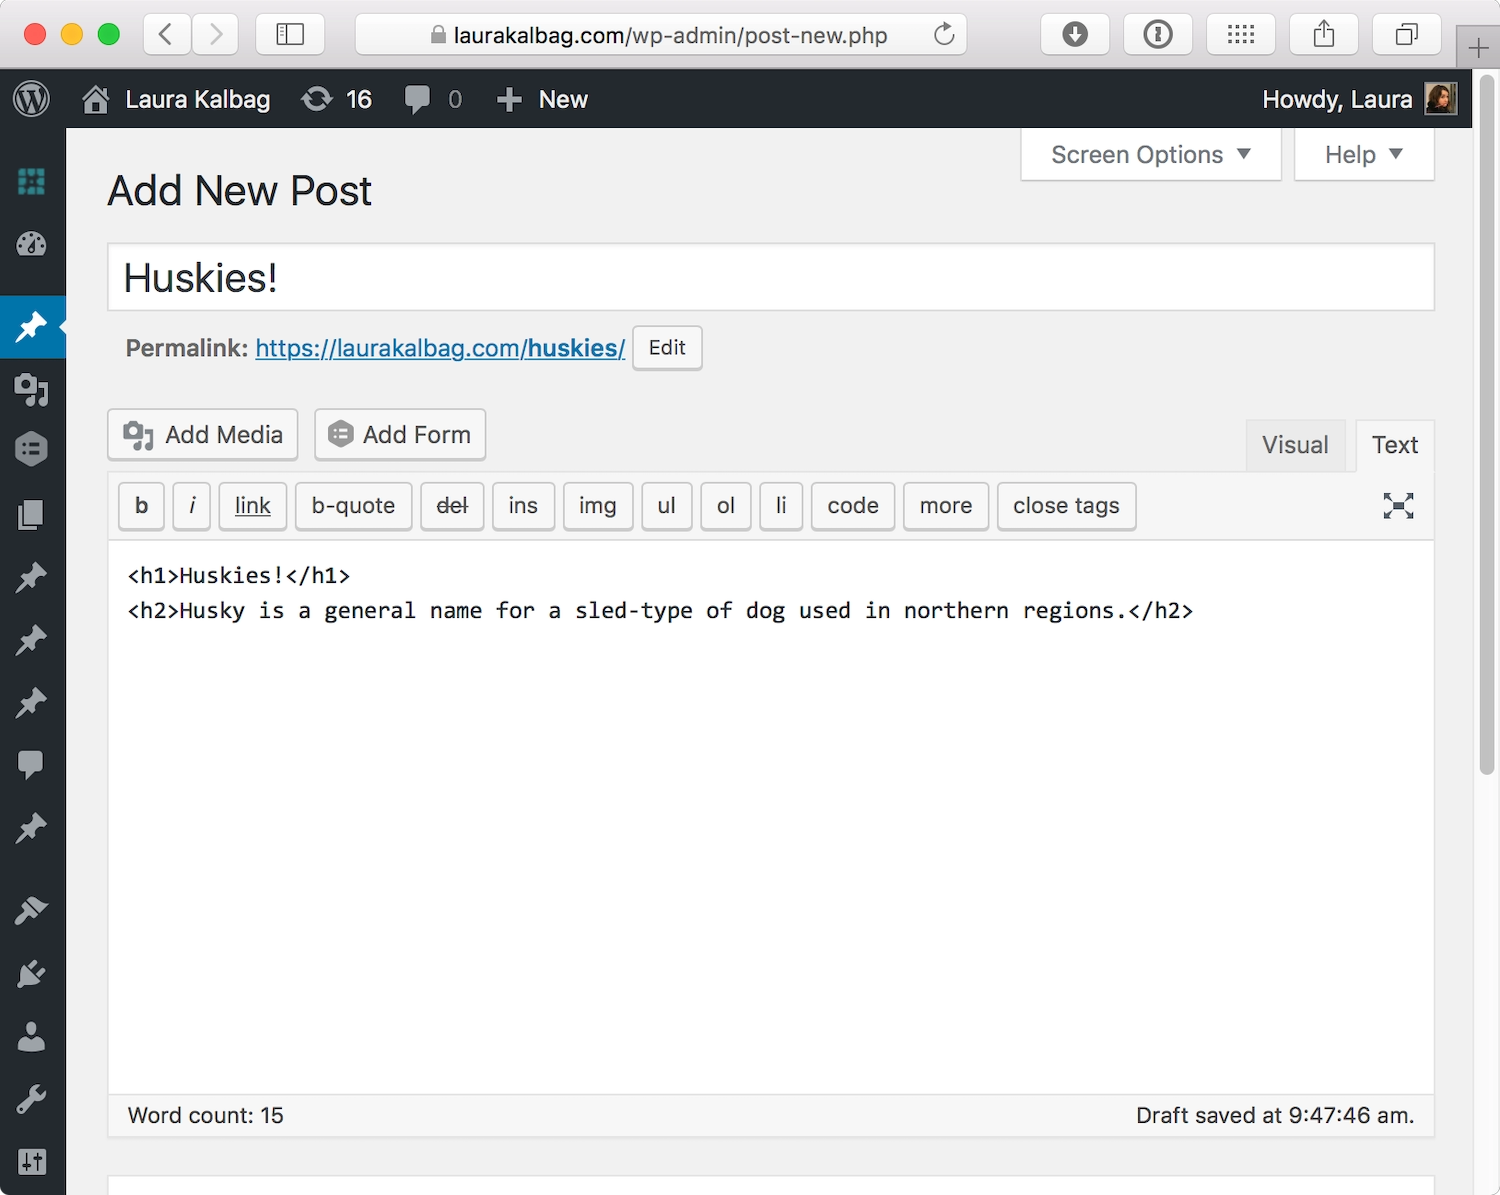
Task: Open the Pages icon in sidebar
Action: (32, 514)
